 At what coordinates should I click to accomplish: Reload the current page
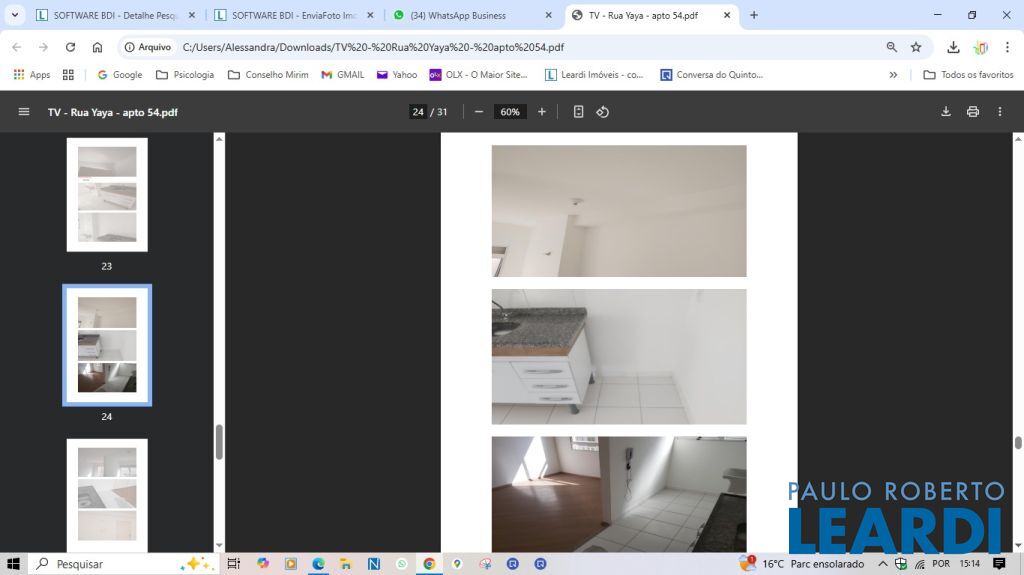tap(70, 47)
